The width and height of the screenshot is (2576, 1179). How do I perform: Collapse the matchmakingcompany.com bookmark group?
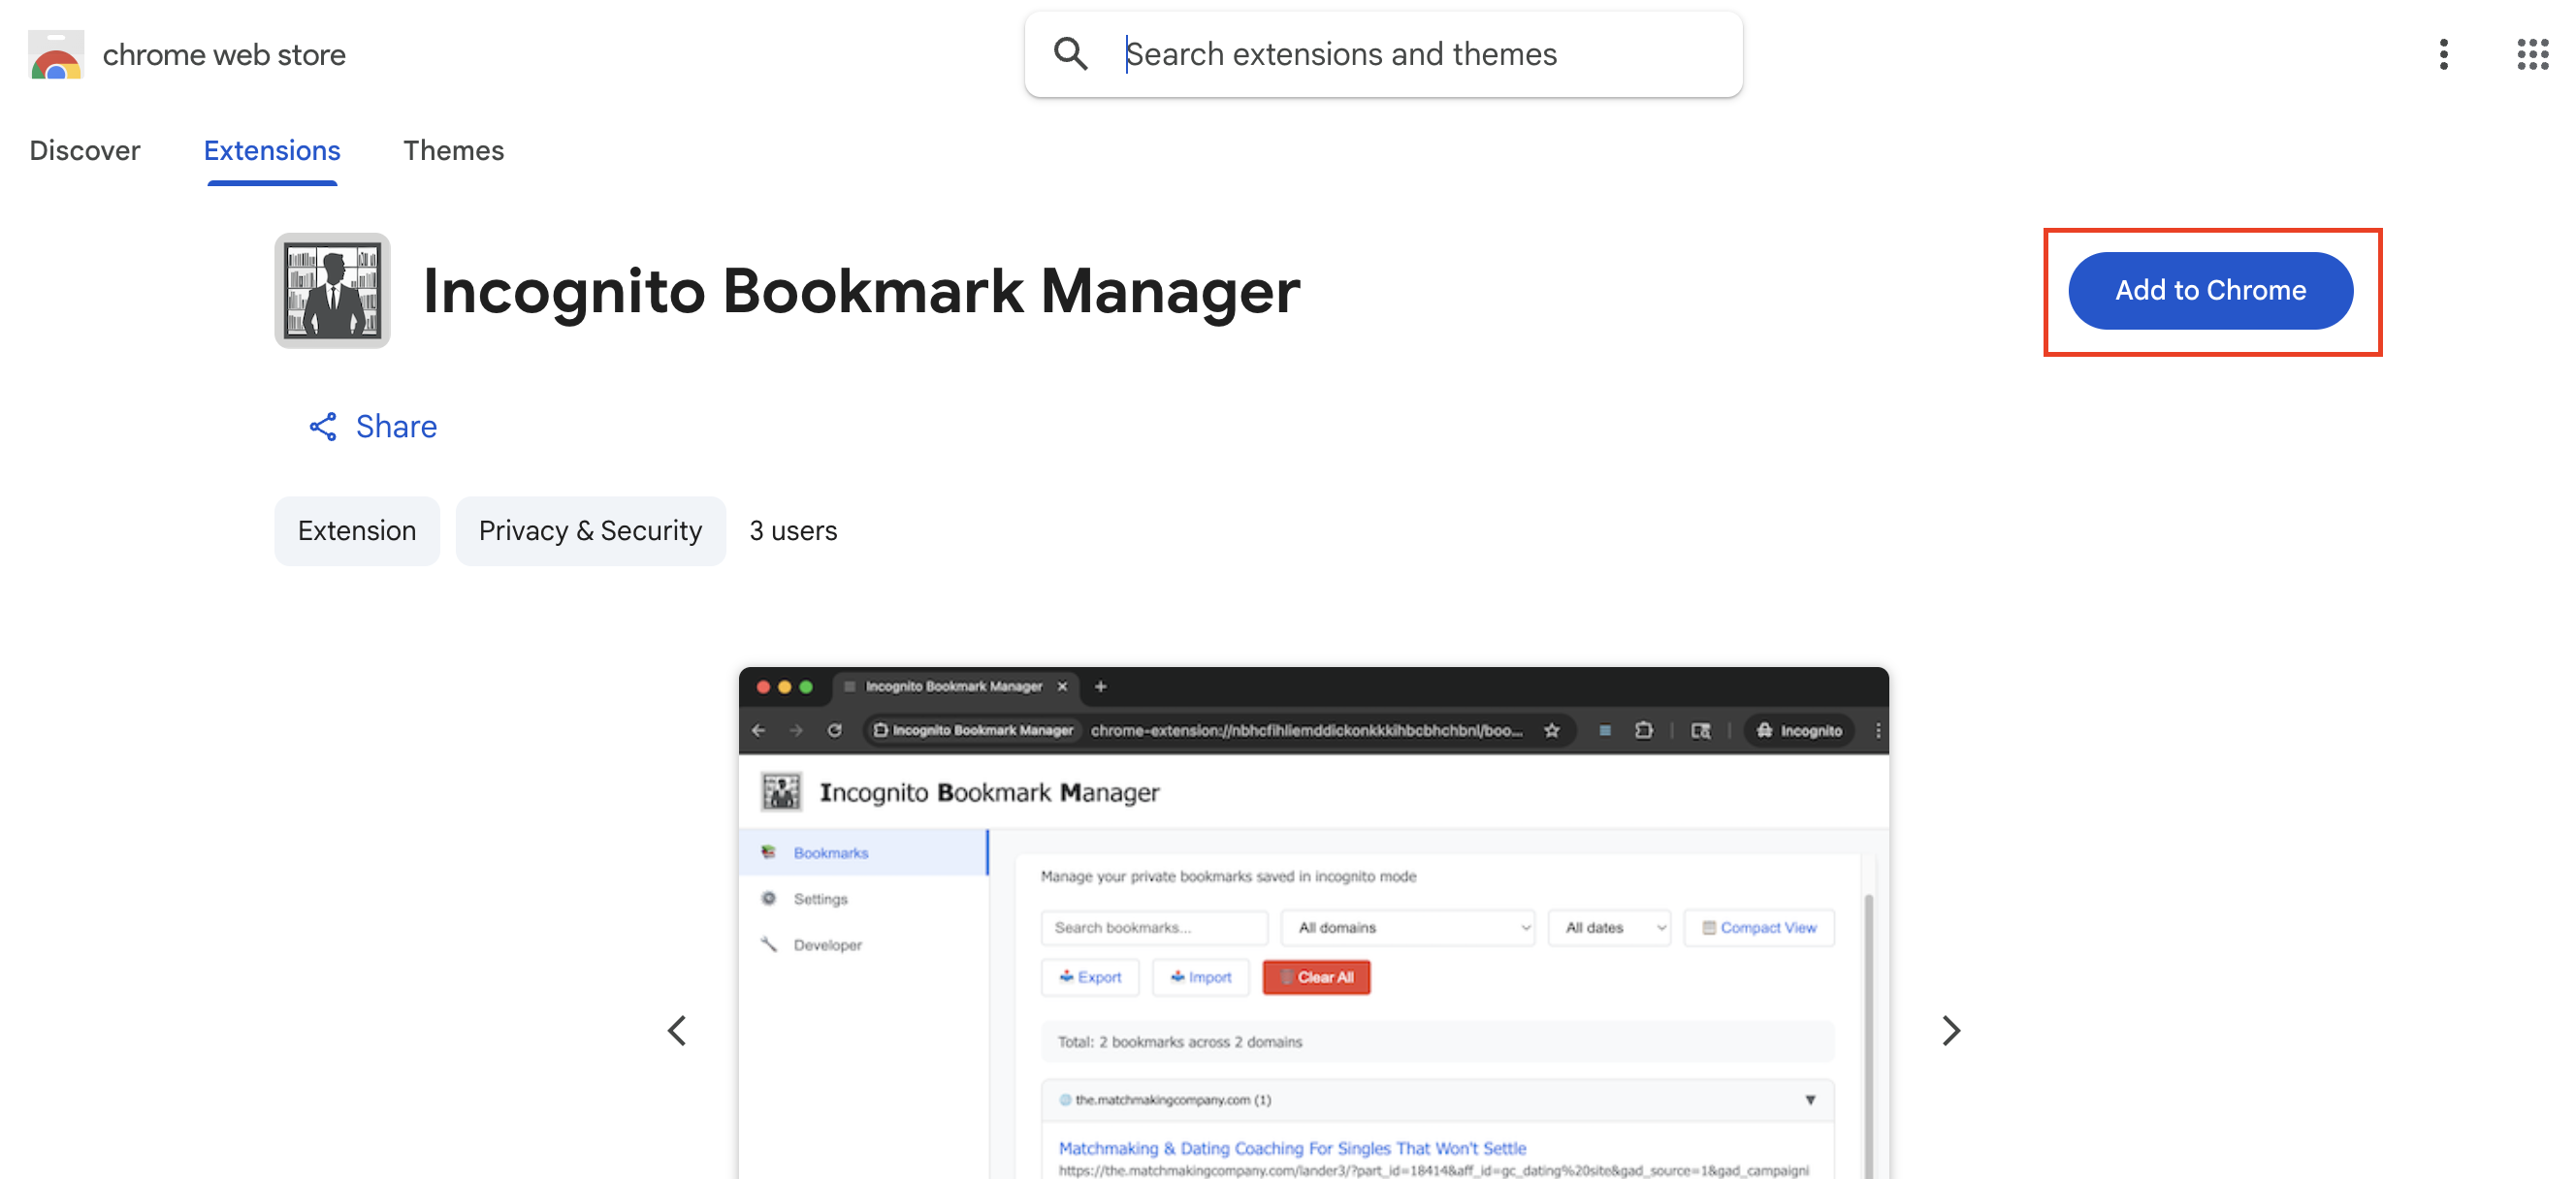[1811, 1100]
